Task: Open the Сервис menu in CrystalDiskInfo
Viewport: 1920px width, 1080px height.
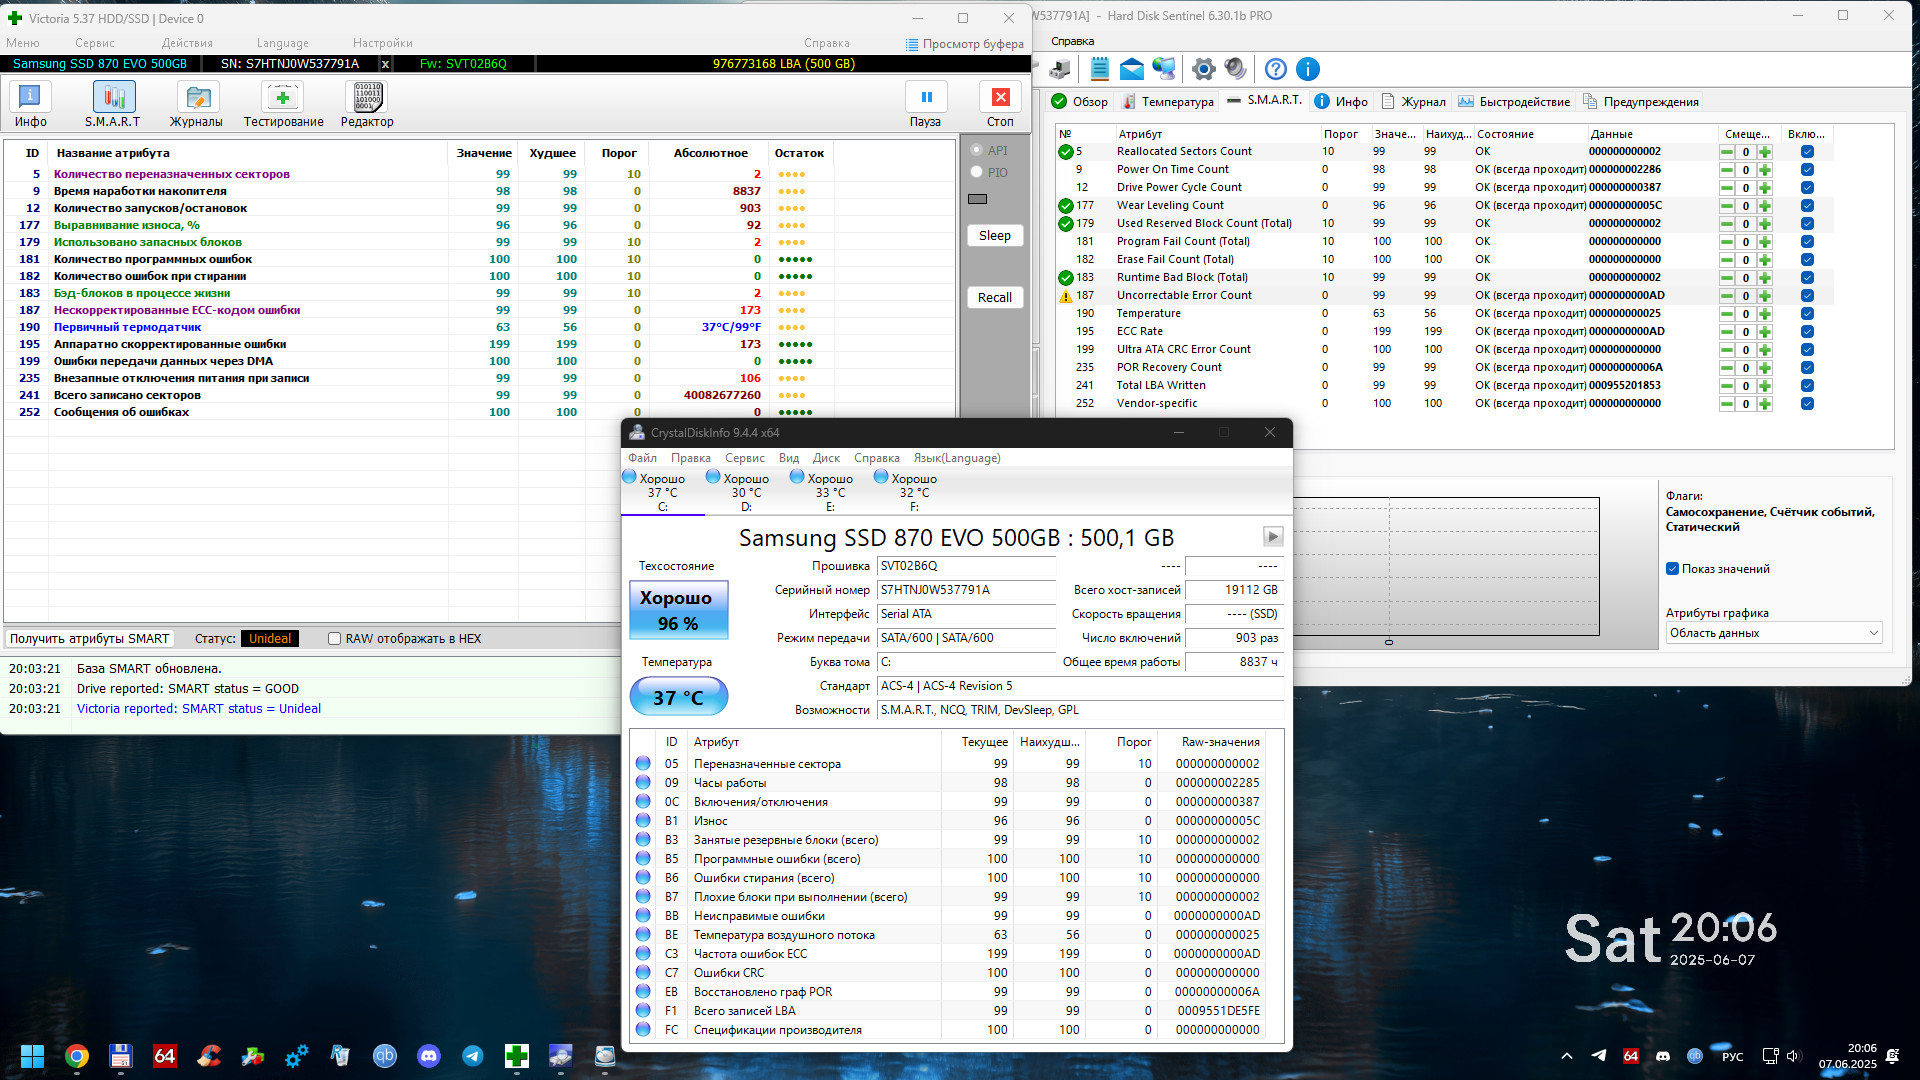Action: (744, 458)
